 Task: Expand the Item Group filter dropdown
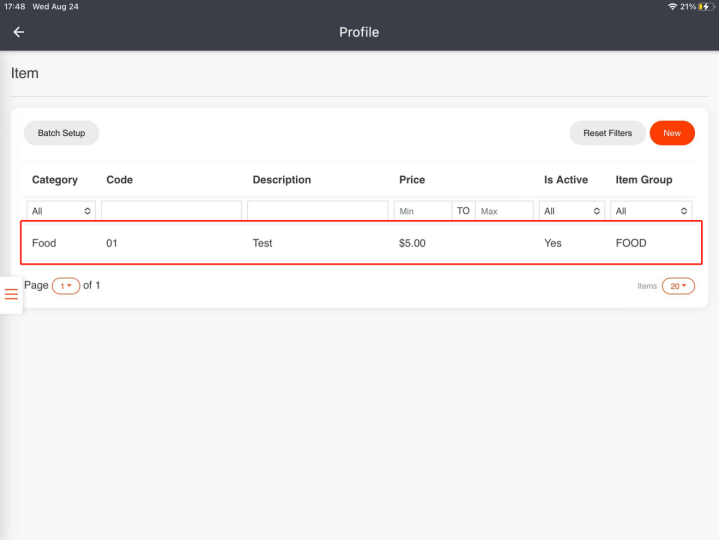[652, 211]
